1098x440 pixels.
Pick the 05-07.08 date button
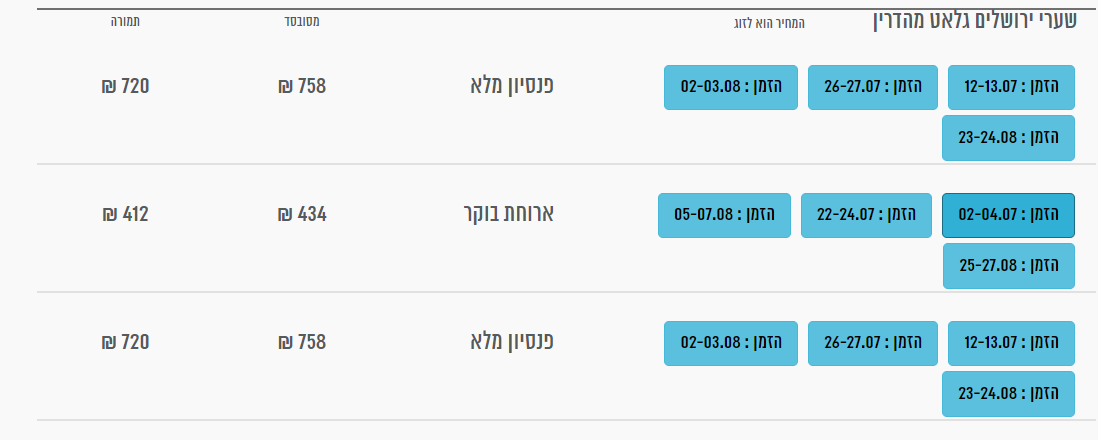click(x=724, y=215)
